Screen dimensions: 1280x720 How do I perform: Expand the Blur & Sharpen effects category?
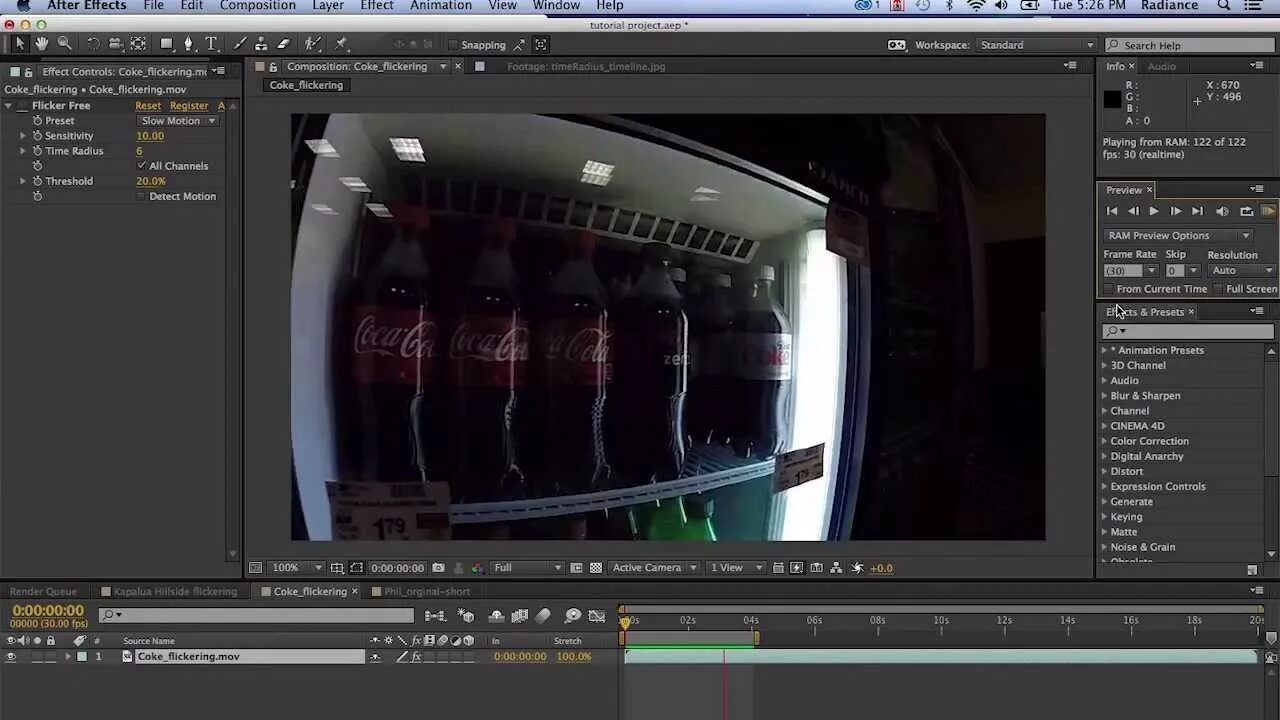click(x=1105, y=396)
